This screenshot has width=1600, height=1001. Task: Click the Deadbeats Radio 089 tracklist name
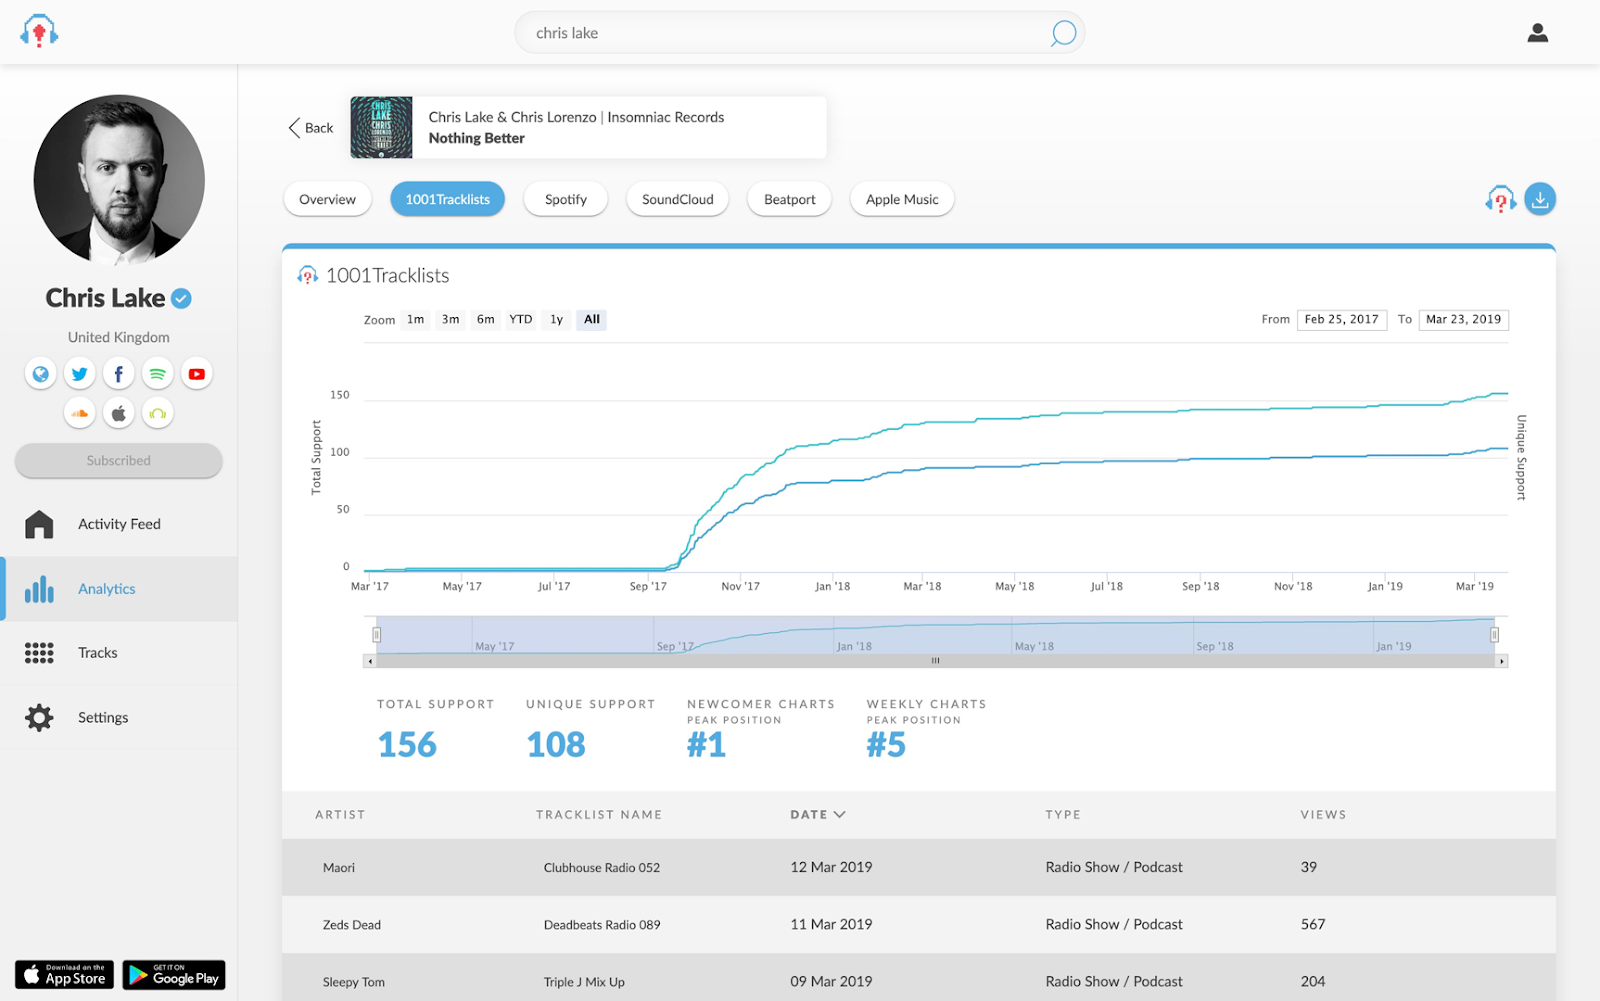tap(602, 925)
